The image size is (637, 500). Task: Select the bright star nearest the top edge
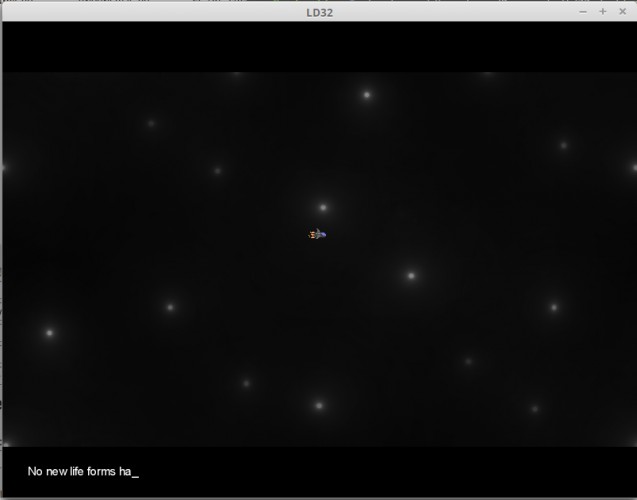click(x=367, y=95)
